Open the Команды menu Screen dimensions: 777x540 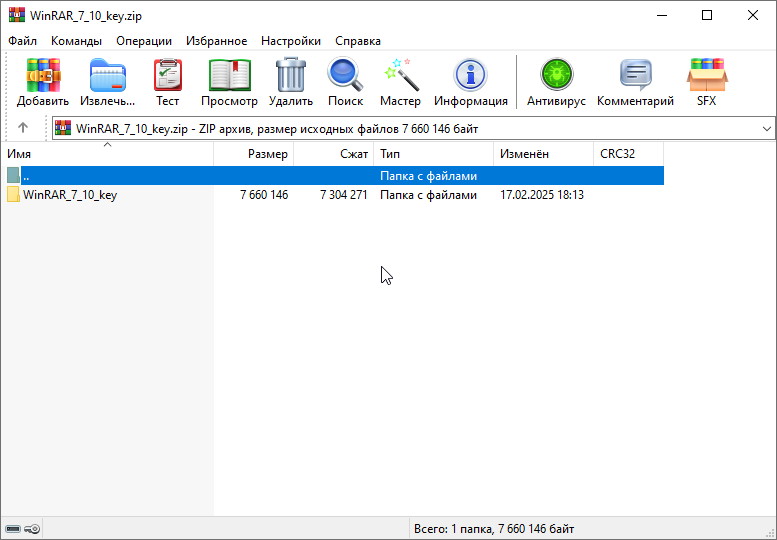pos(76,41)
